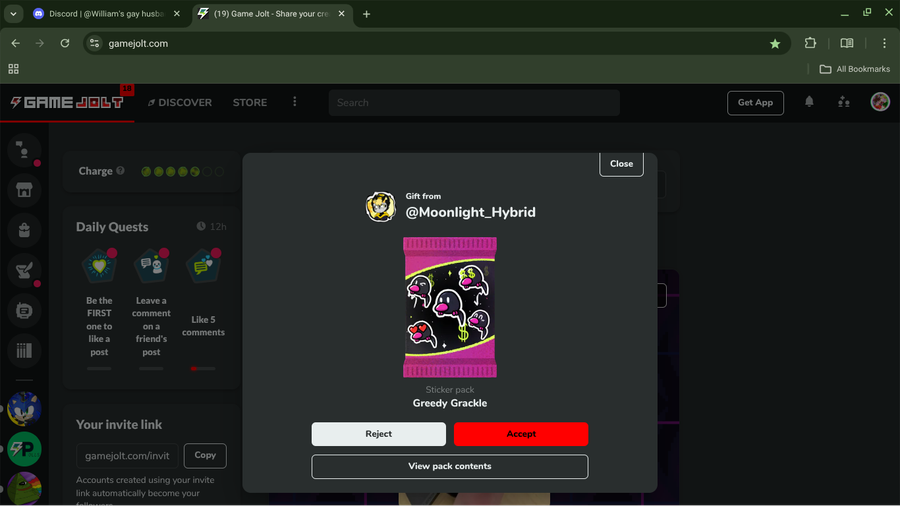Open the 'Leave a comment on a friend's post' quest
The width and height of the screenshot is (900, 506).
151,304
